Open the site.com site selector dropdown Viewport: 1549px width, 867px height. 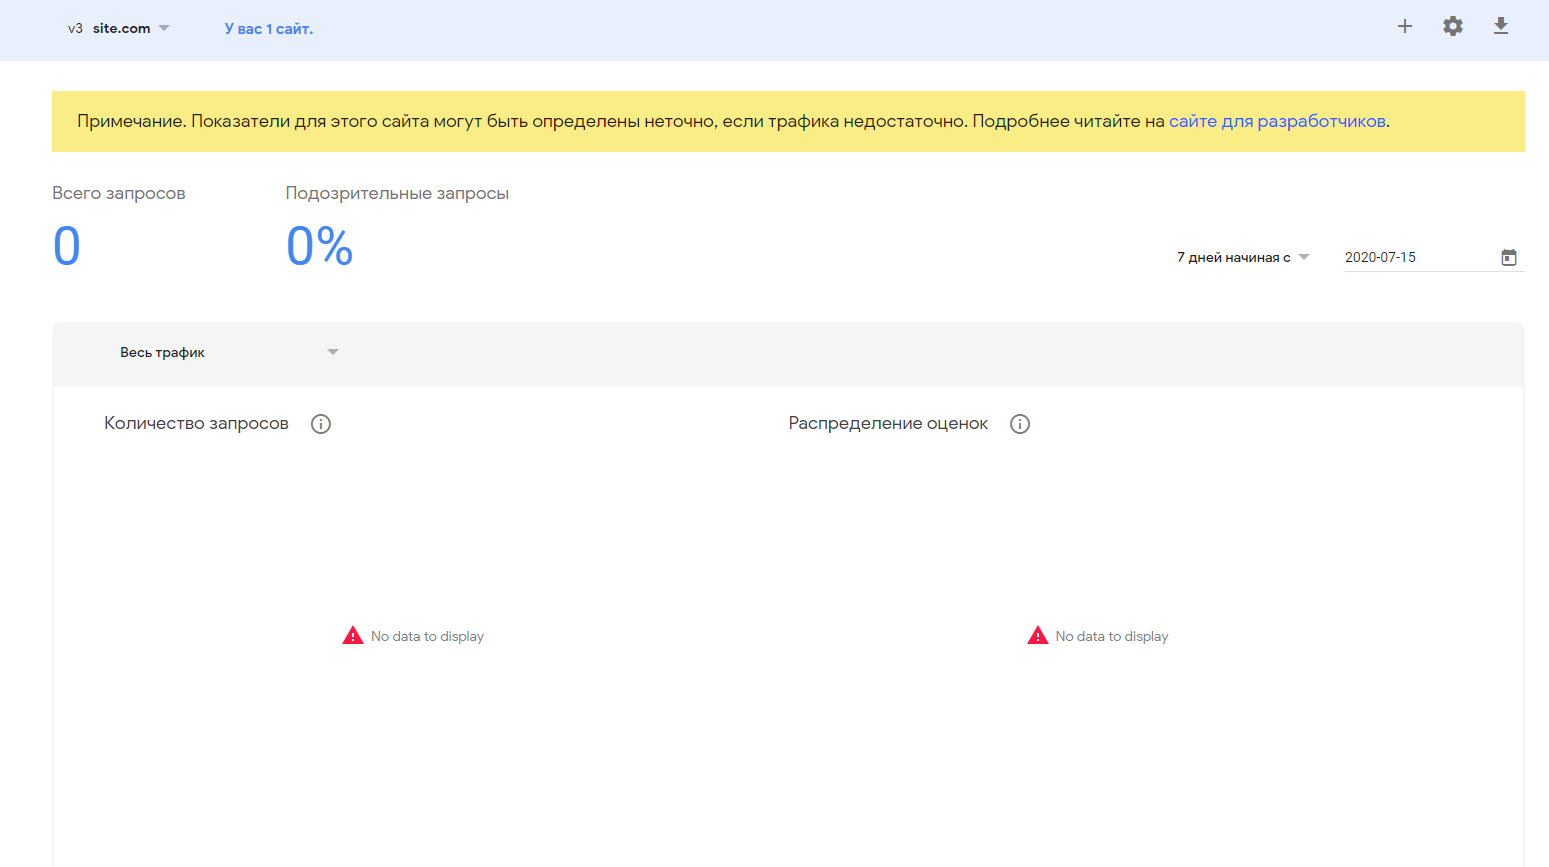coord(119,28)
